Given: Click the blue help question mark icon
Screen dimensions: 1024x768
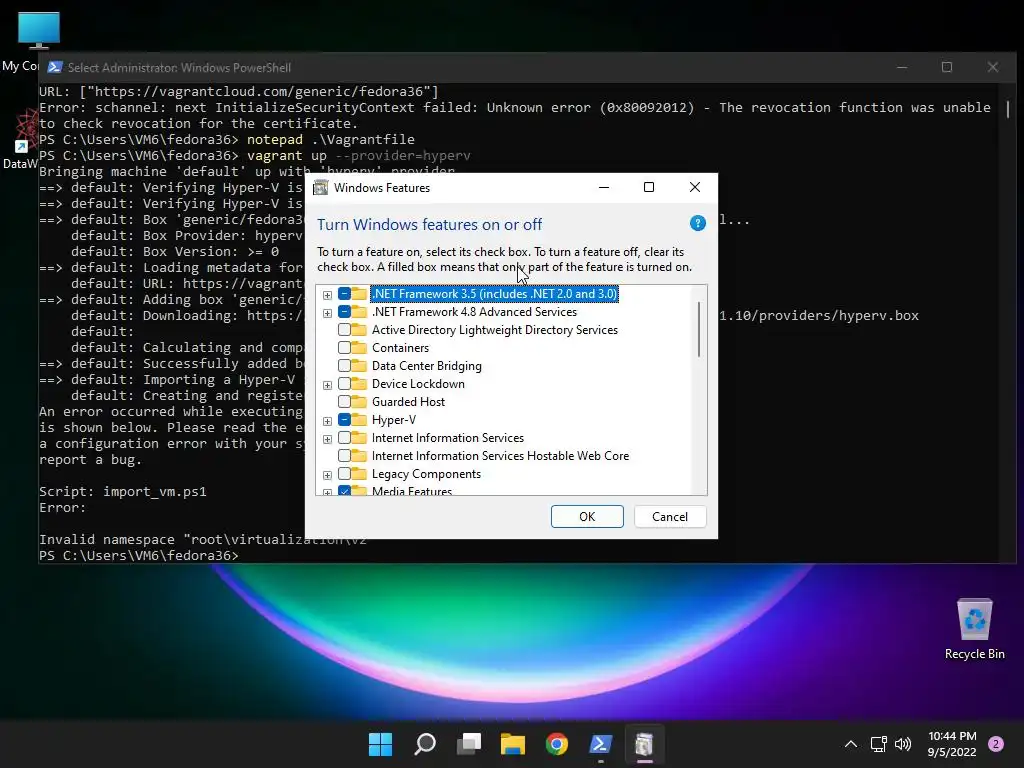Looking at the screenshot, I should point(697,224).
